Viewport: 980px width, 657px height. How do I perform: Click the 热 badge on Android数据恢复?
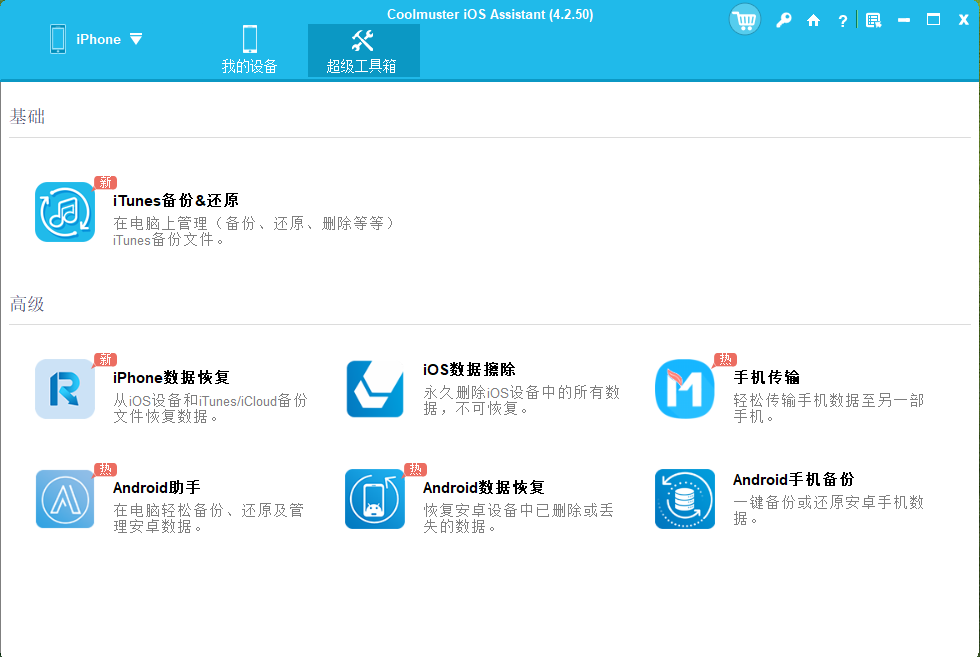(x=416, y=469)
